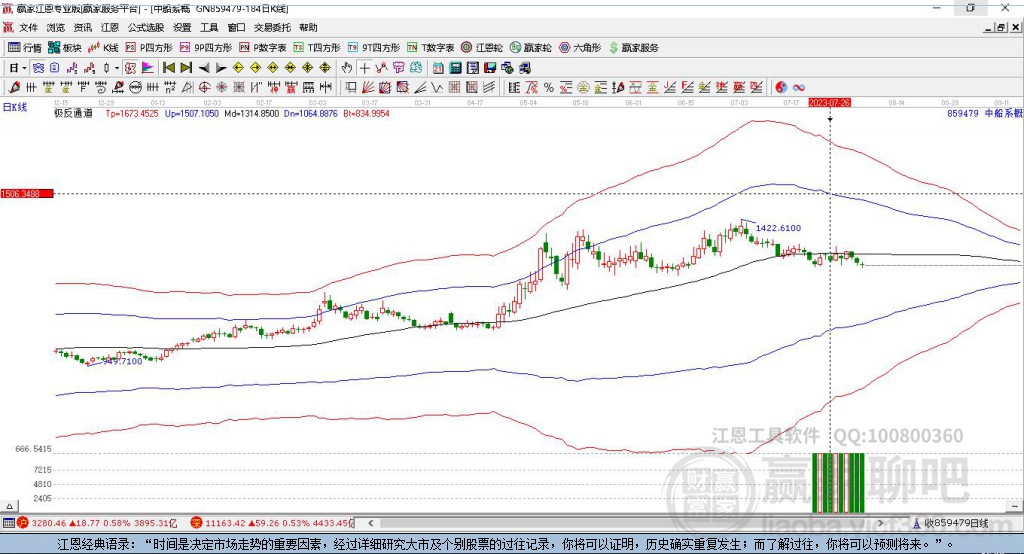Image resolution: width=1024 pixels, height=554 pixels.
Task: Select the snowflake star tool
Action: (x=221, y=88)
